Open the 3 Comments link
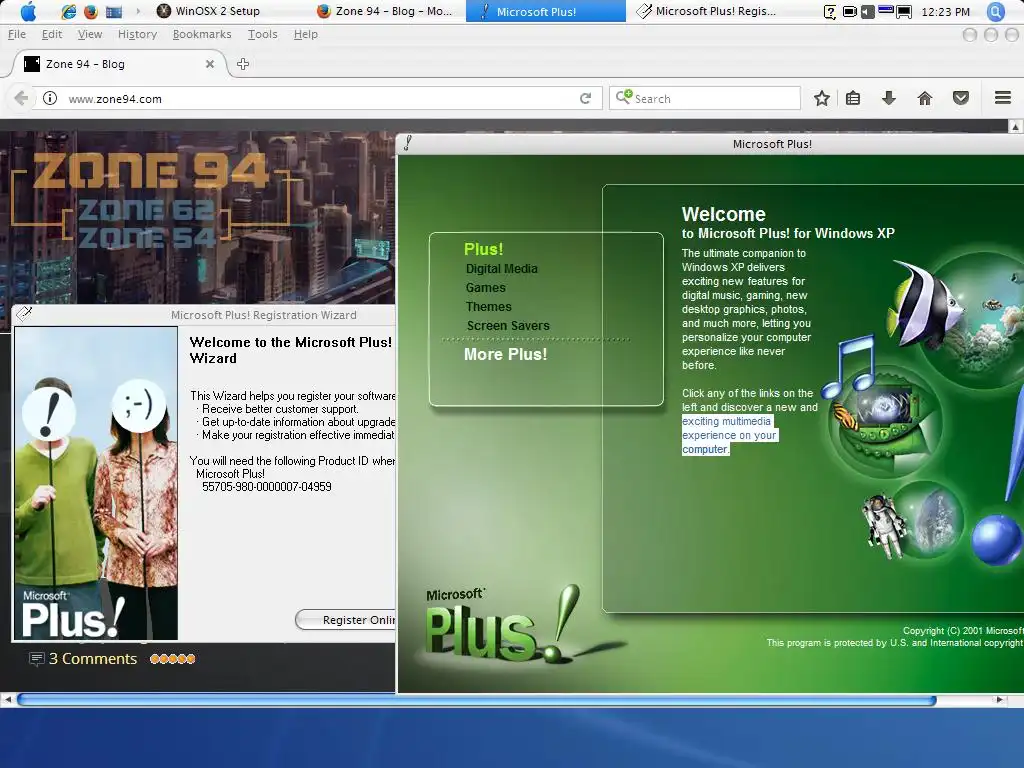1024x768 pixels. pyautogui.click(x=93, y=659)
